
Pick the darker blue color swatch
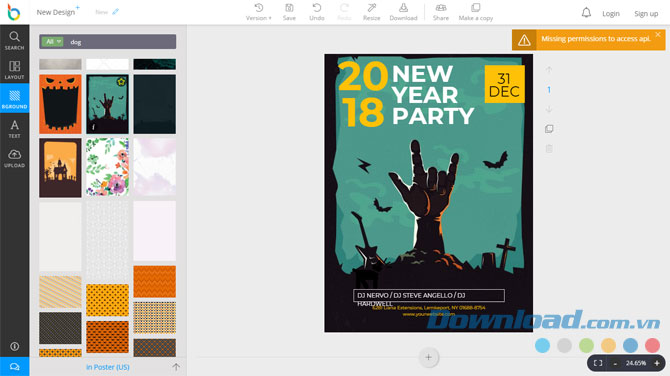(630, 345)
